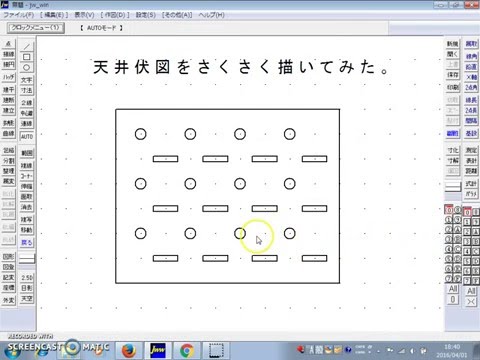Select the 複写 (copy) tool

click(x=27, y=220)
